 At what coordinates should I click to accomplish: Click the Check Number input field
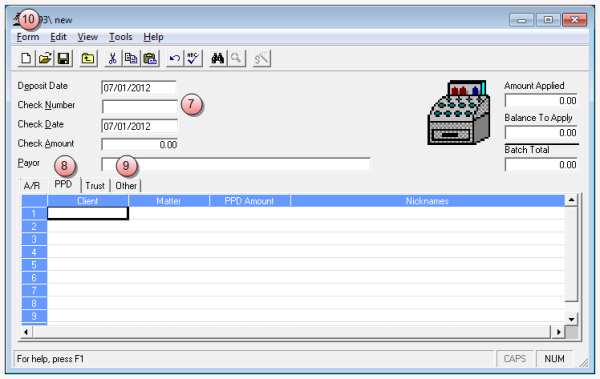(x=140, y=106)
